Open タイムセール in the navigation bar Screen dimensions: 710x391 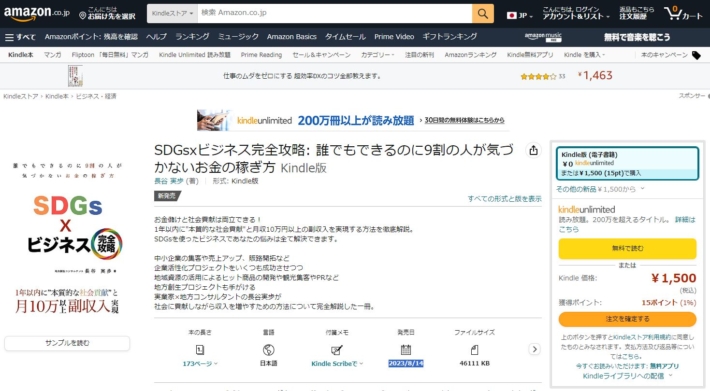[x=345, y=37]
